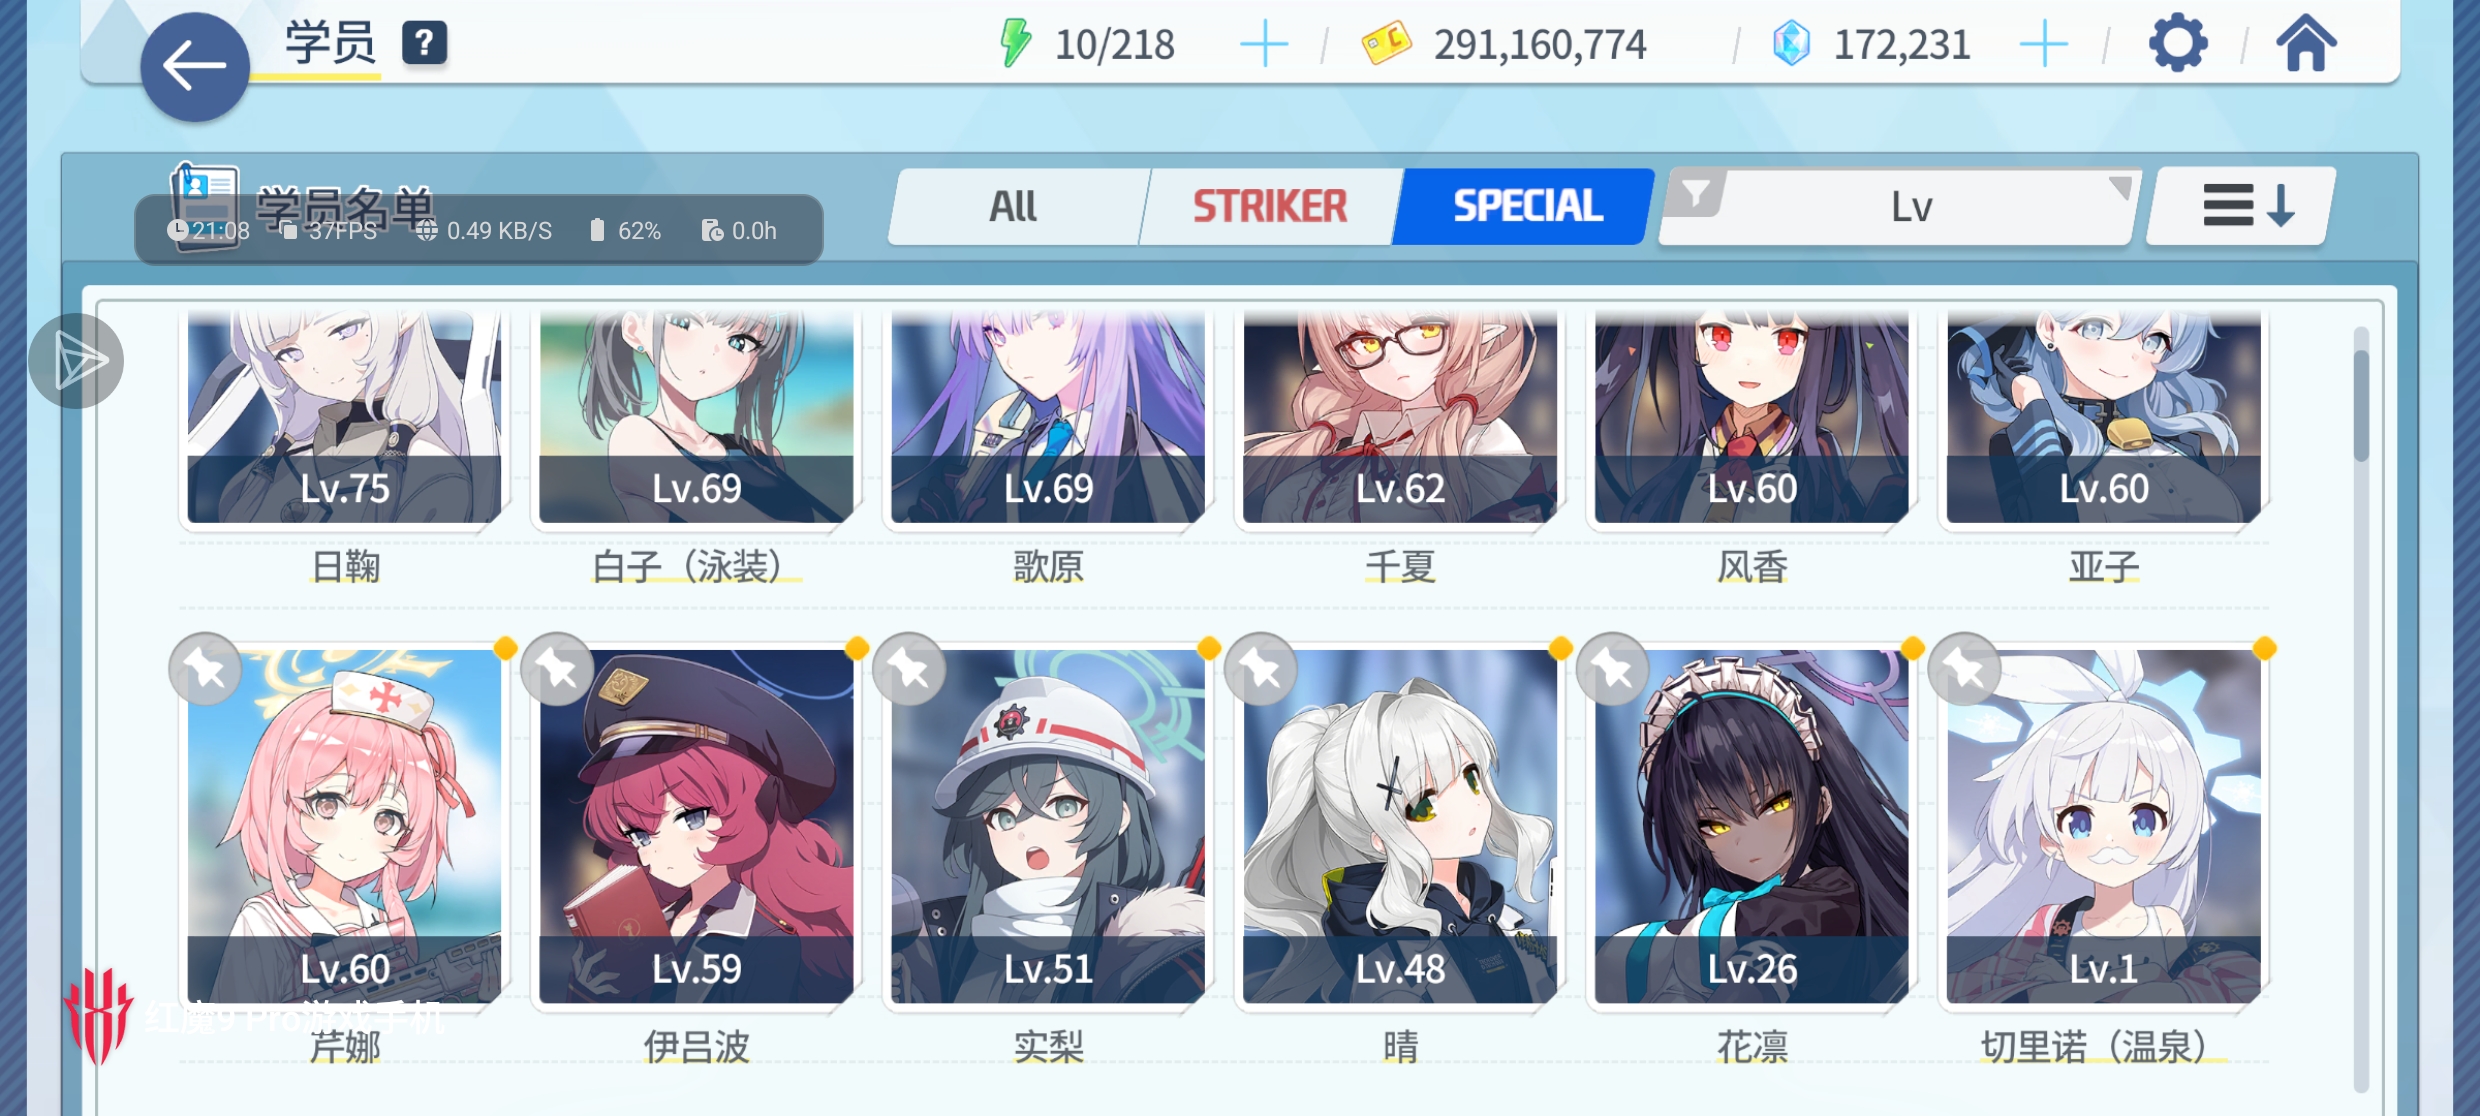
Task: Open the help question mark icon
Action: point(424,43)
